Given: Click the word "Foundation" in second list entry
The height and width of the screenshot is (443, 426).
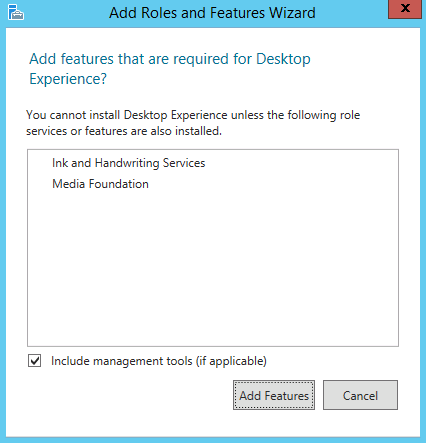Looking at the screenshot, I should (x=119, y=184).
